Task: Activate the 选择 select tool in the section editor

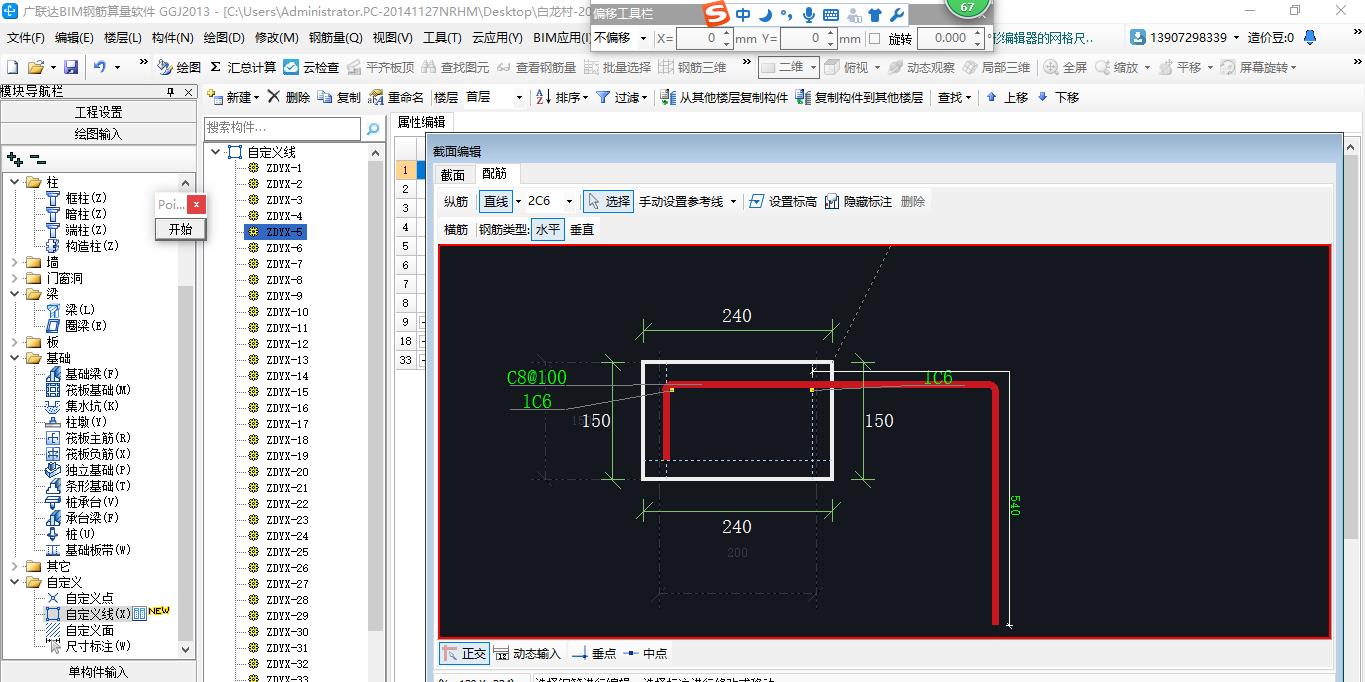Action: pos(608,201)
